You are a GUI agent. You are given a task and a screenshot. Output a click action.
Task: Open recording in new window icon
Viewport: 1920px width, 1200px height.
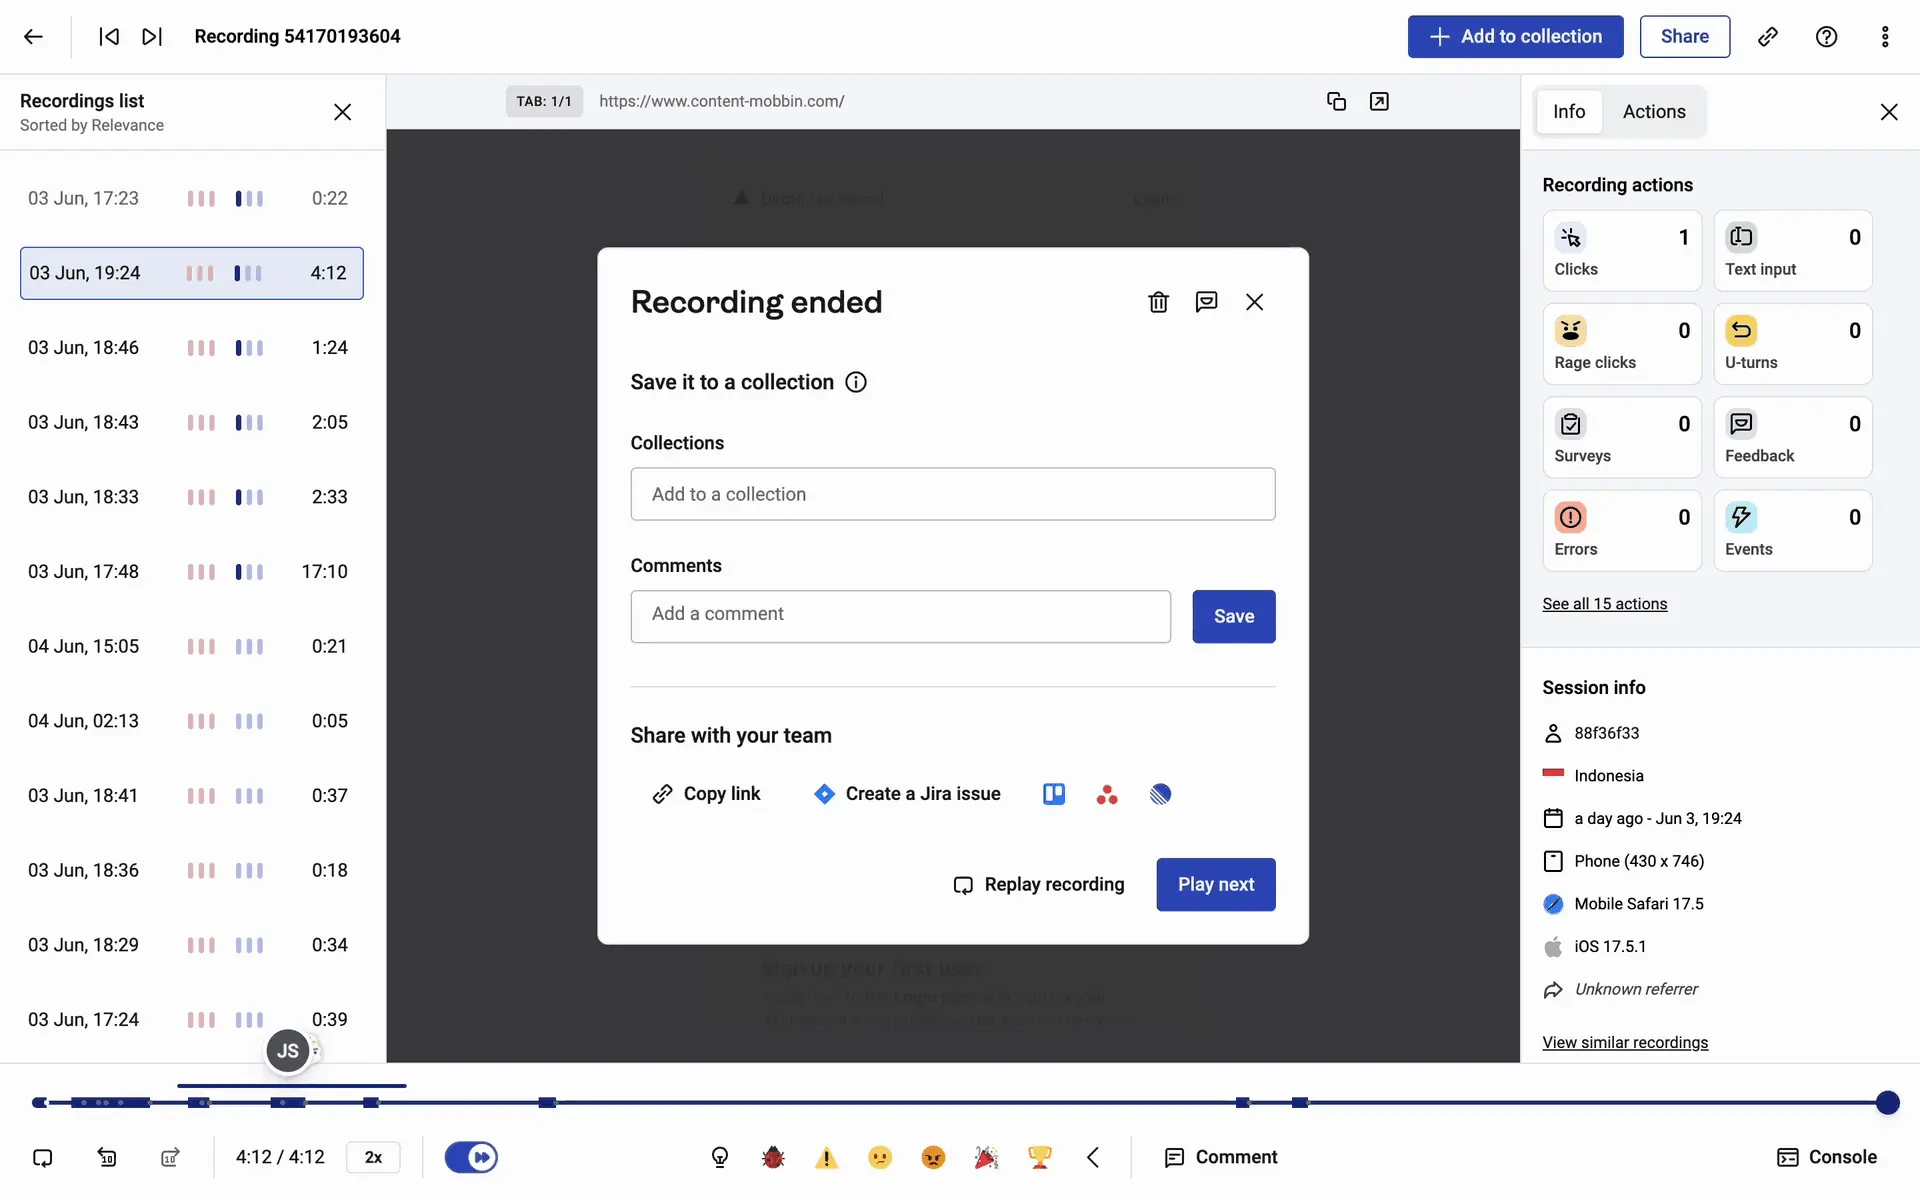[1379, 101]
